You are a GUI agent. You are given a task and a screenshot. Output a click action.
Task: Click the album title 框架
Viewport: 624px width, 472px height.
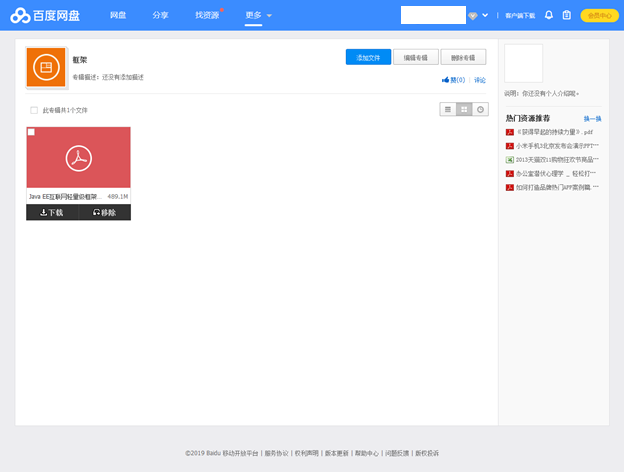tap(80, 60)
